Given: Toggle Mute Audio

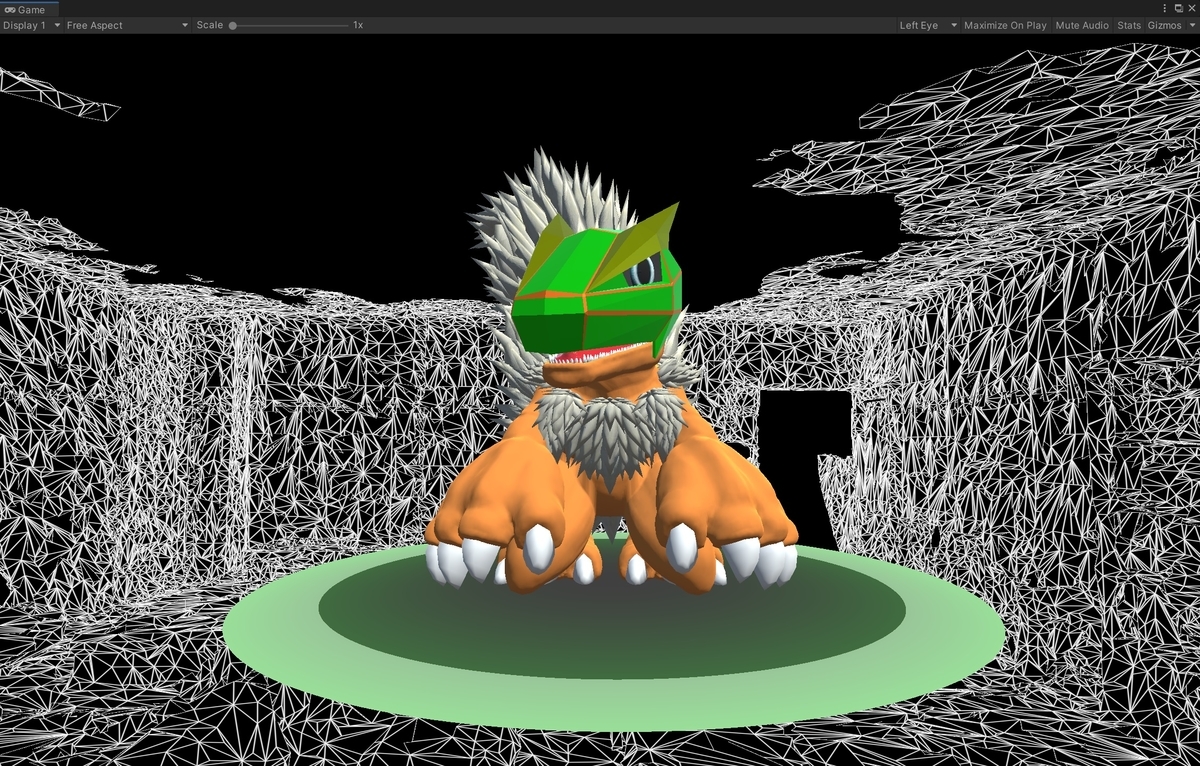Looking at the screenshot, I should [1082, 25].
